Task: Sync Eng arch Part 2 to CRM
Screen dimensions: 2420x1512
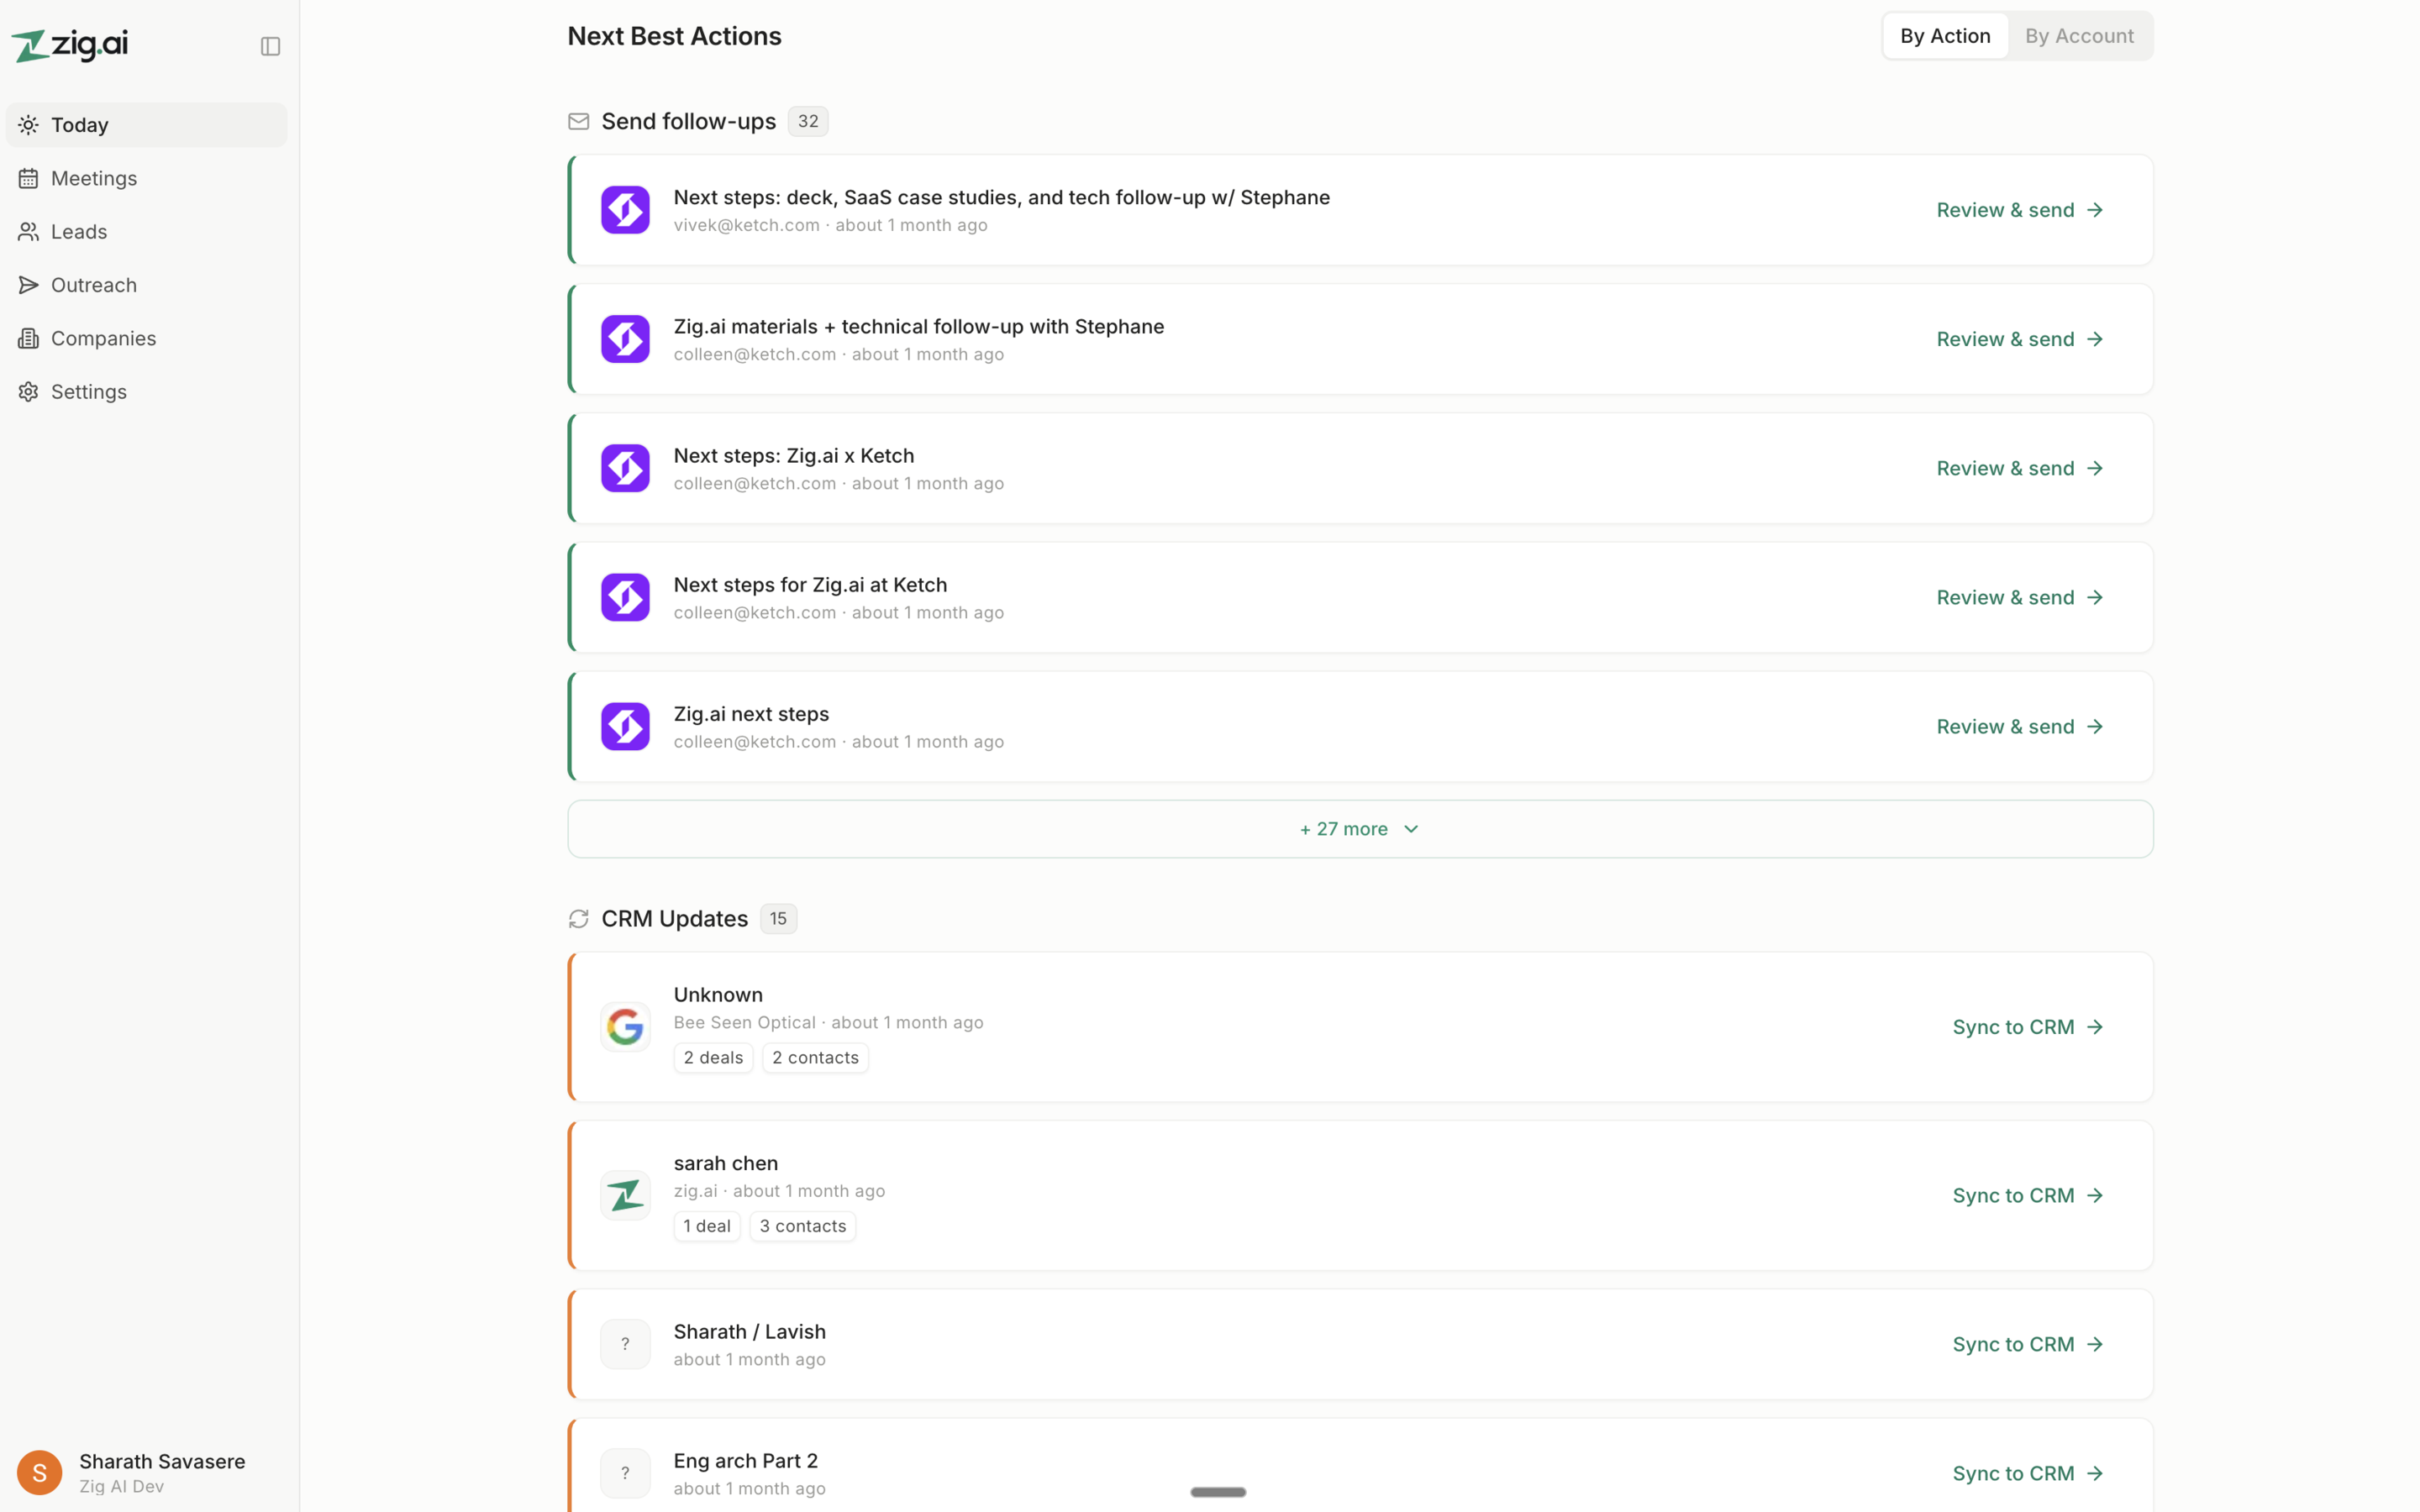Action: coord(2028,1473)
